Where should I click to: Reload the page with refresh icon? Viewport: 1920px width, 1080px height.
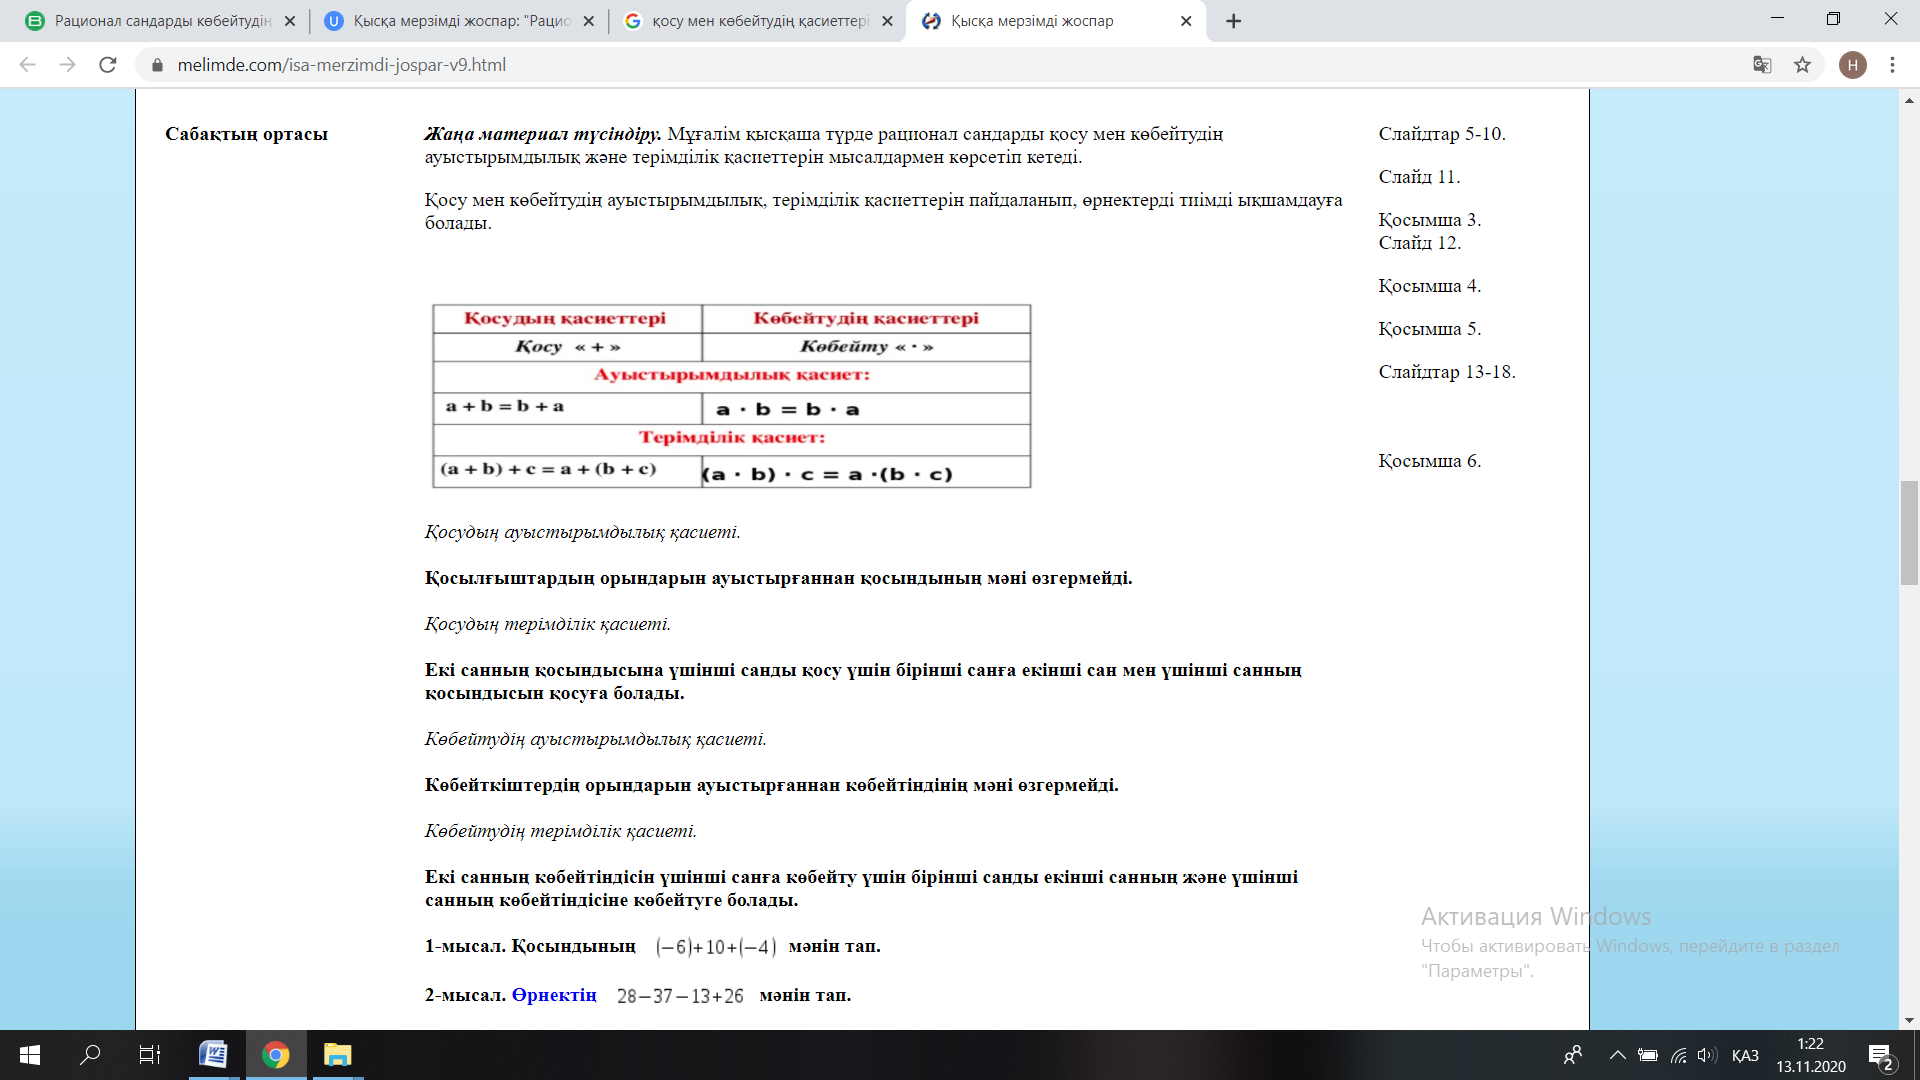click(108, 65)
